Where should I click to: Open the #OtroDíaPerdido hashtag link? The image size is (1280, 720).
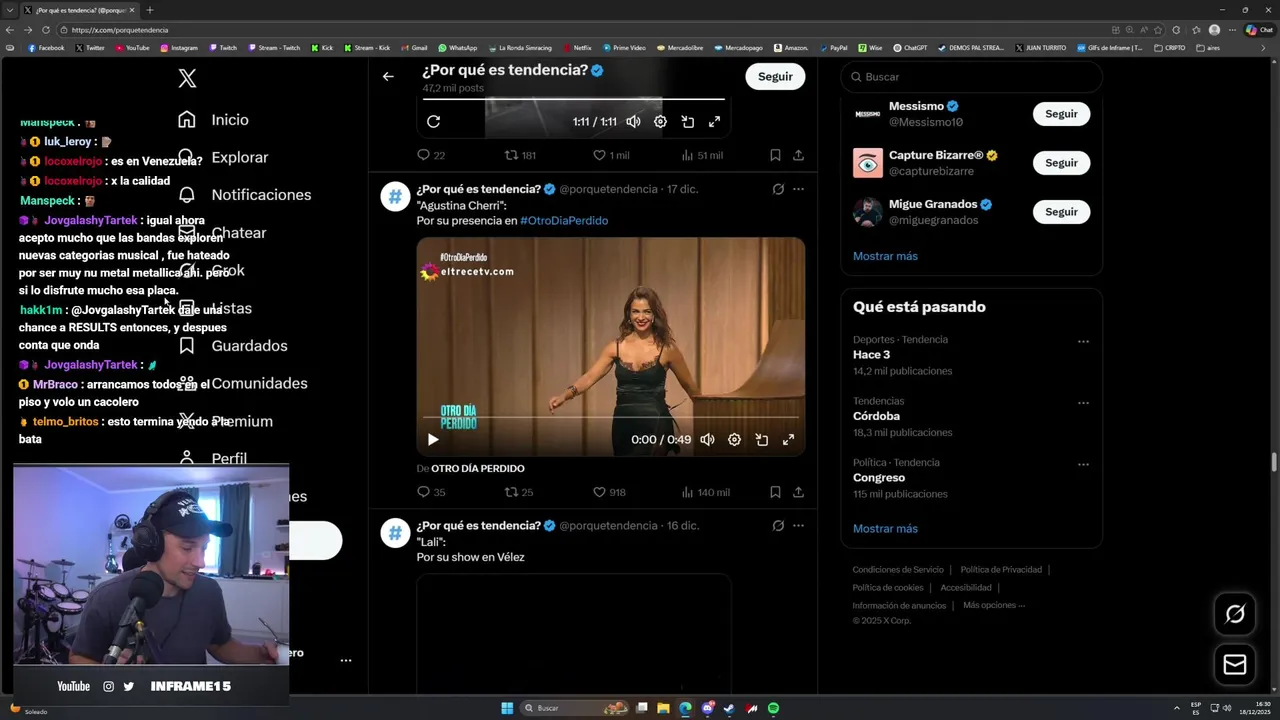click(564, 220)
